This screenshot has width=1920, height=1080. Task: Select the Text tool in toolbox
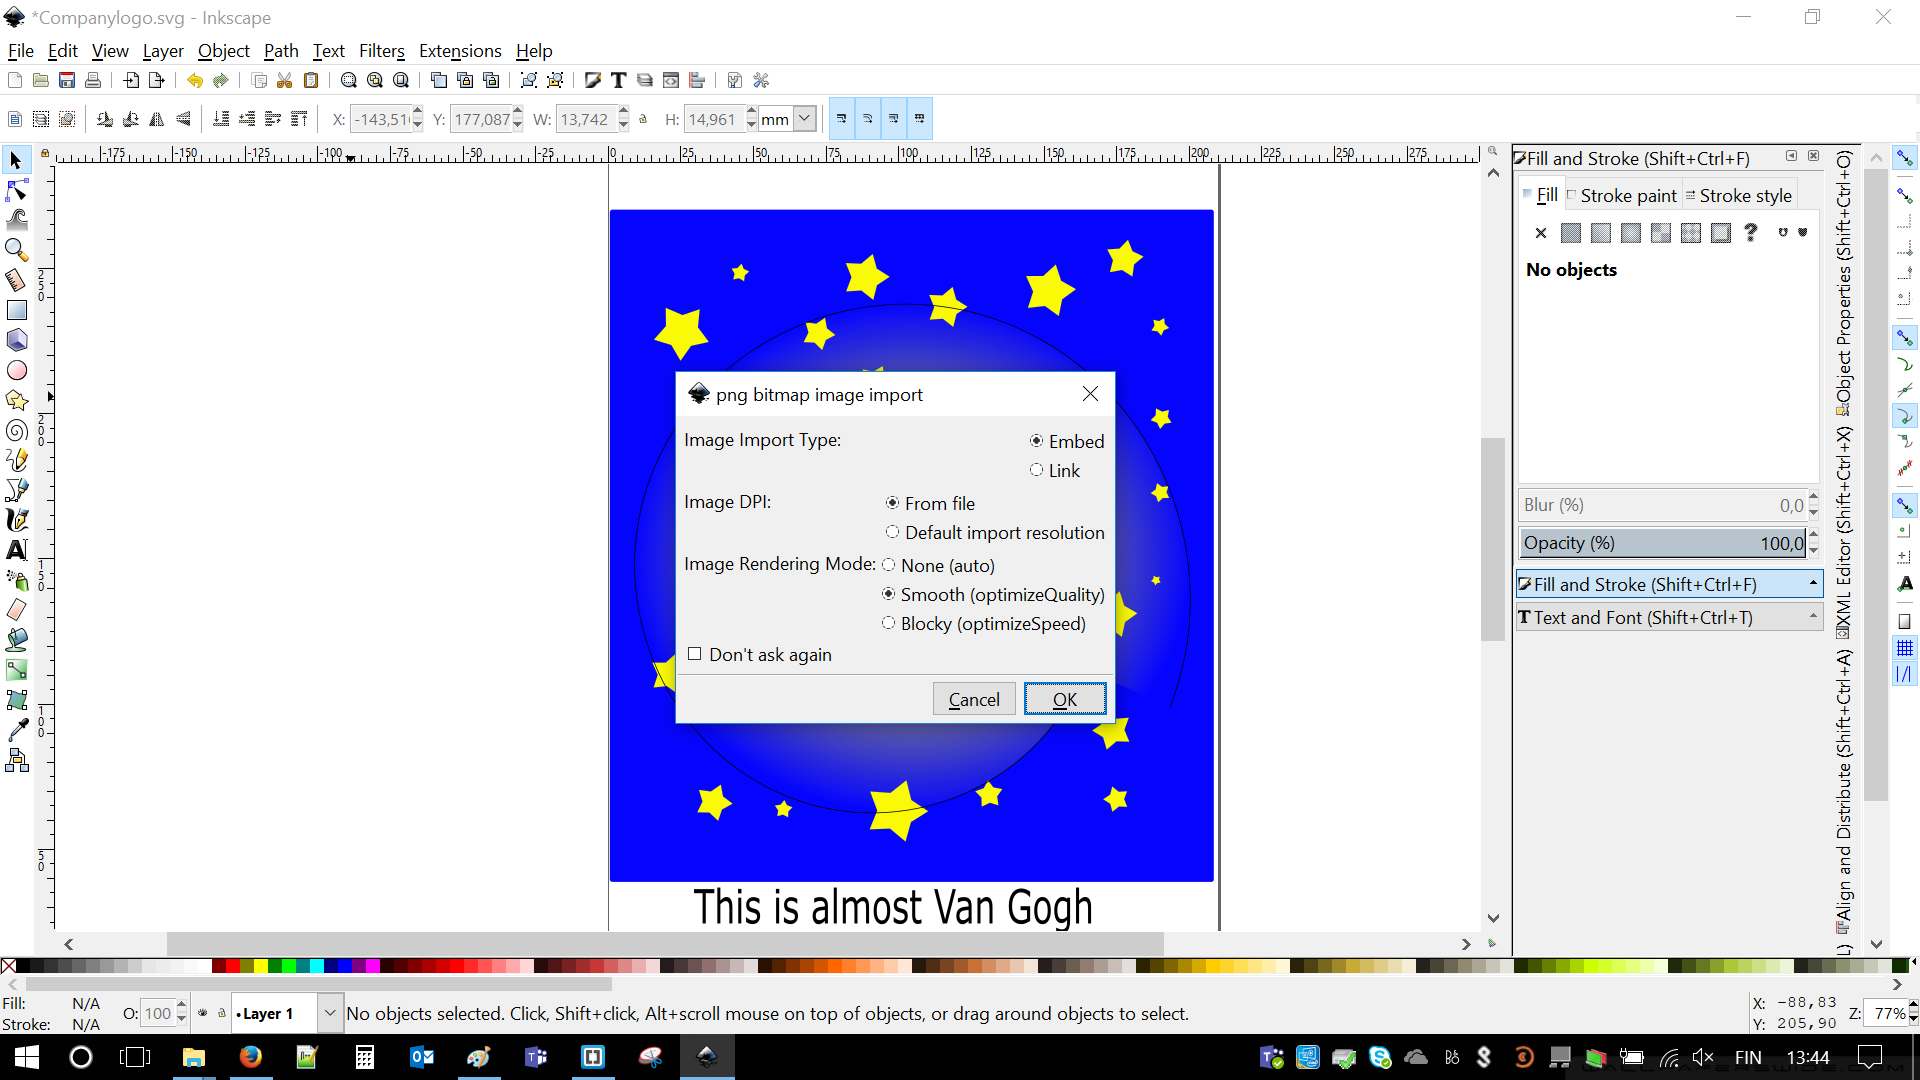17,550
